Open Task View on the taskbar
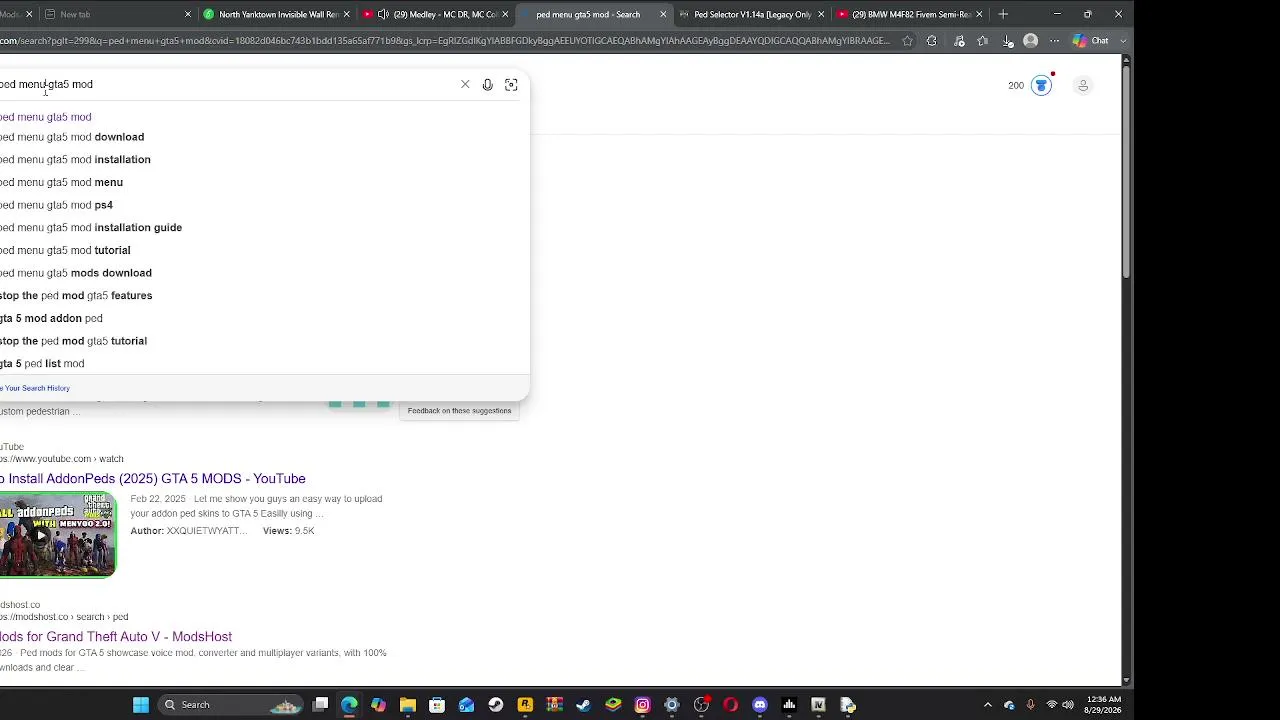The image size is (1280, 720). tap(320, 705)
